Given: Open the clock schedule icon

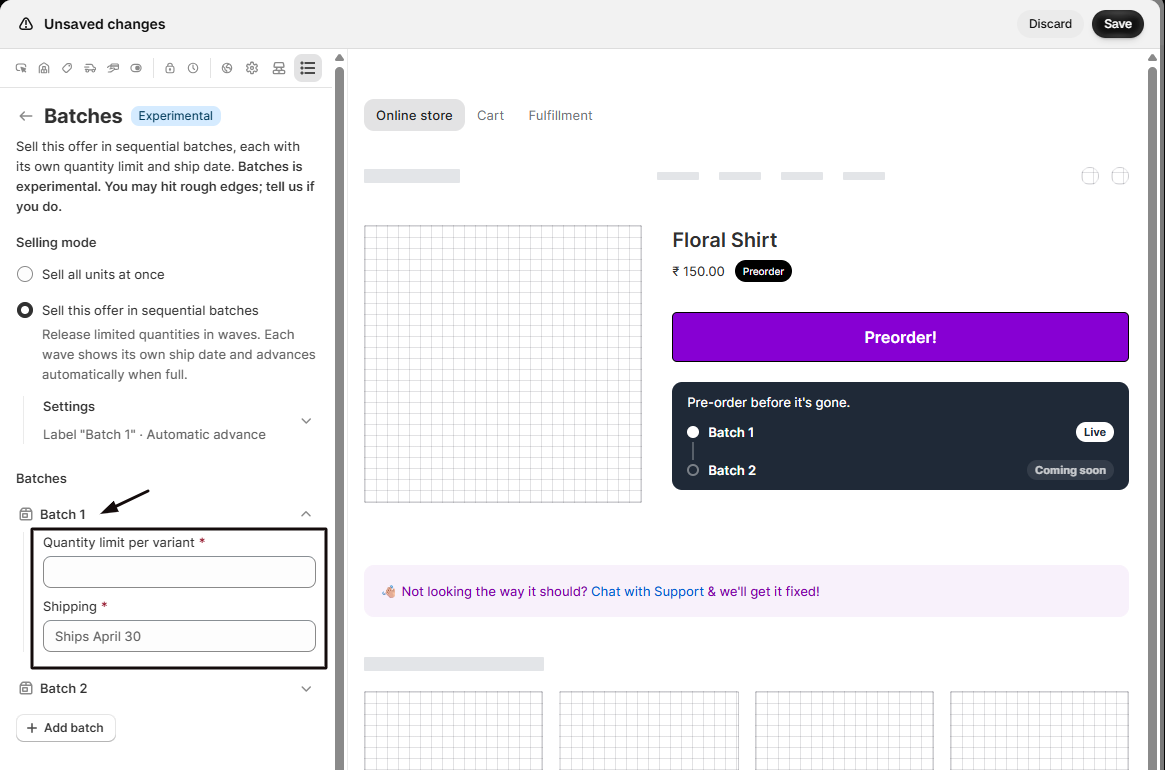Looking at the screenshot, I should (x=193, y=68).
